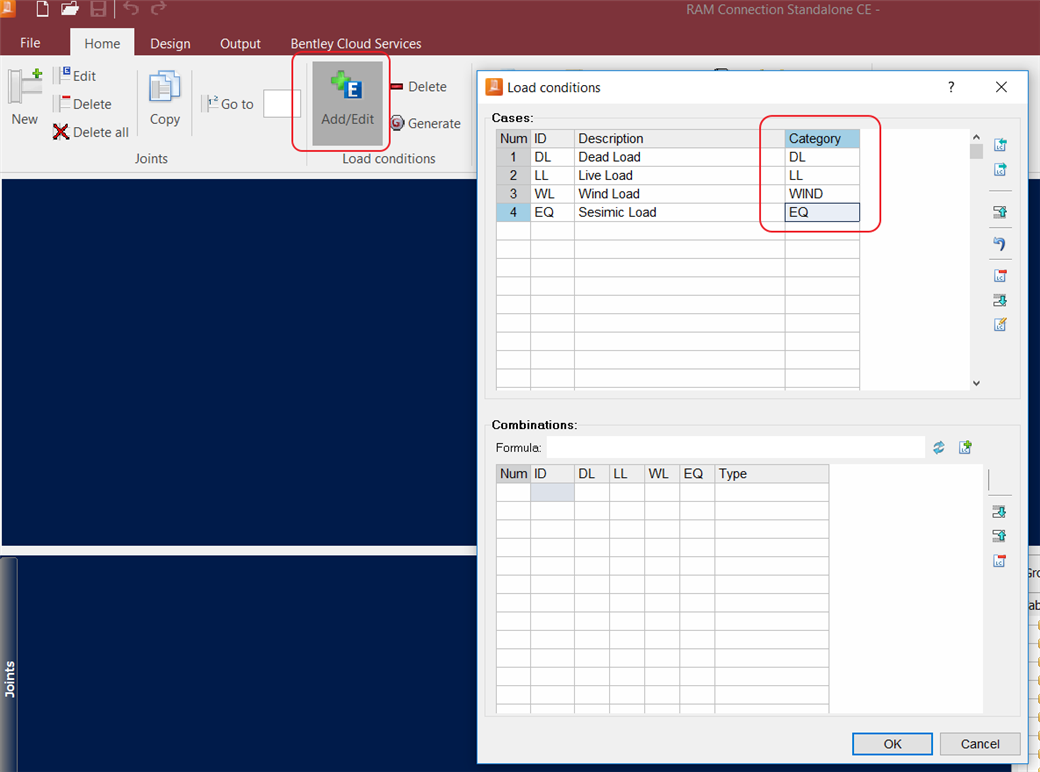The height and width of the screenshot is (772, 1040).
Task: Click the Cancel button
Action: click(x=980, y=743)
